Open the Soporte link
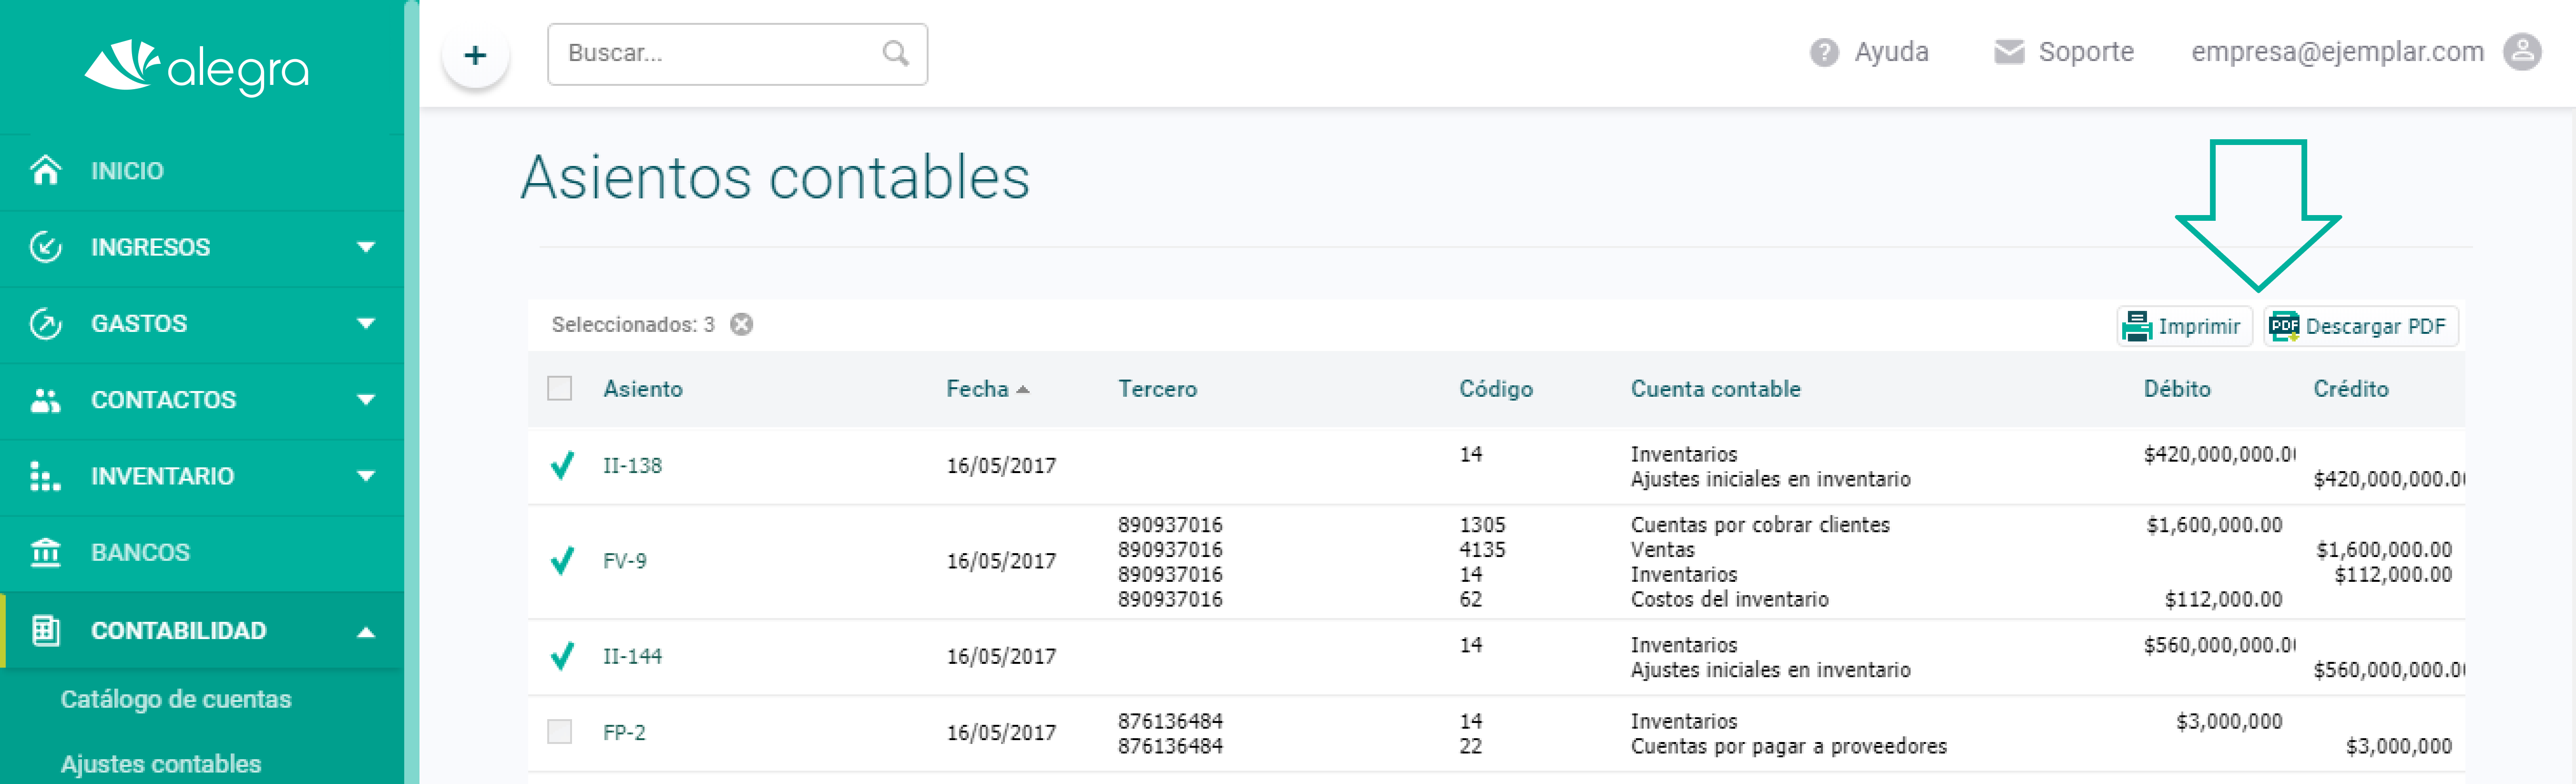Viewport: 2576px width, 784px height. coord(2086,52)
